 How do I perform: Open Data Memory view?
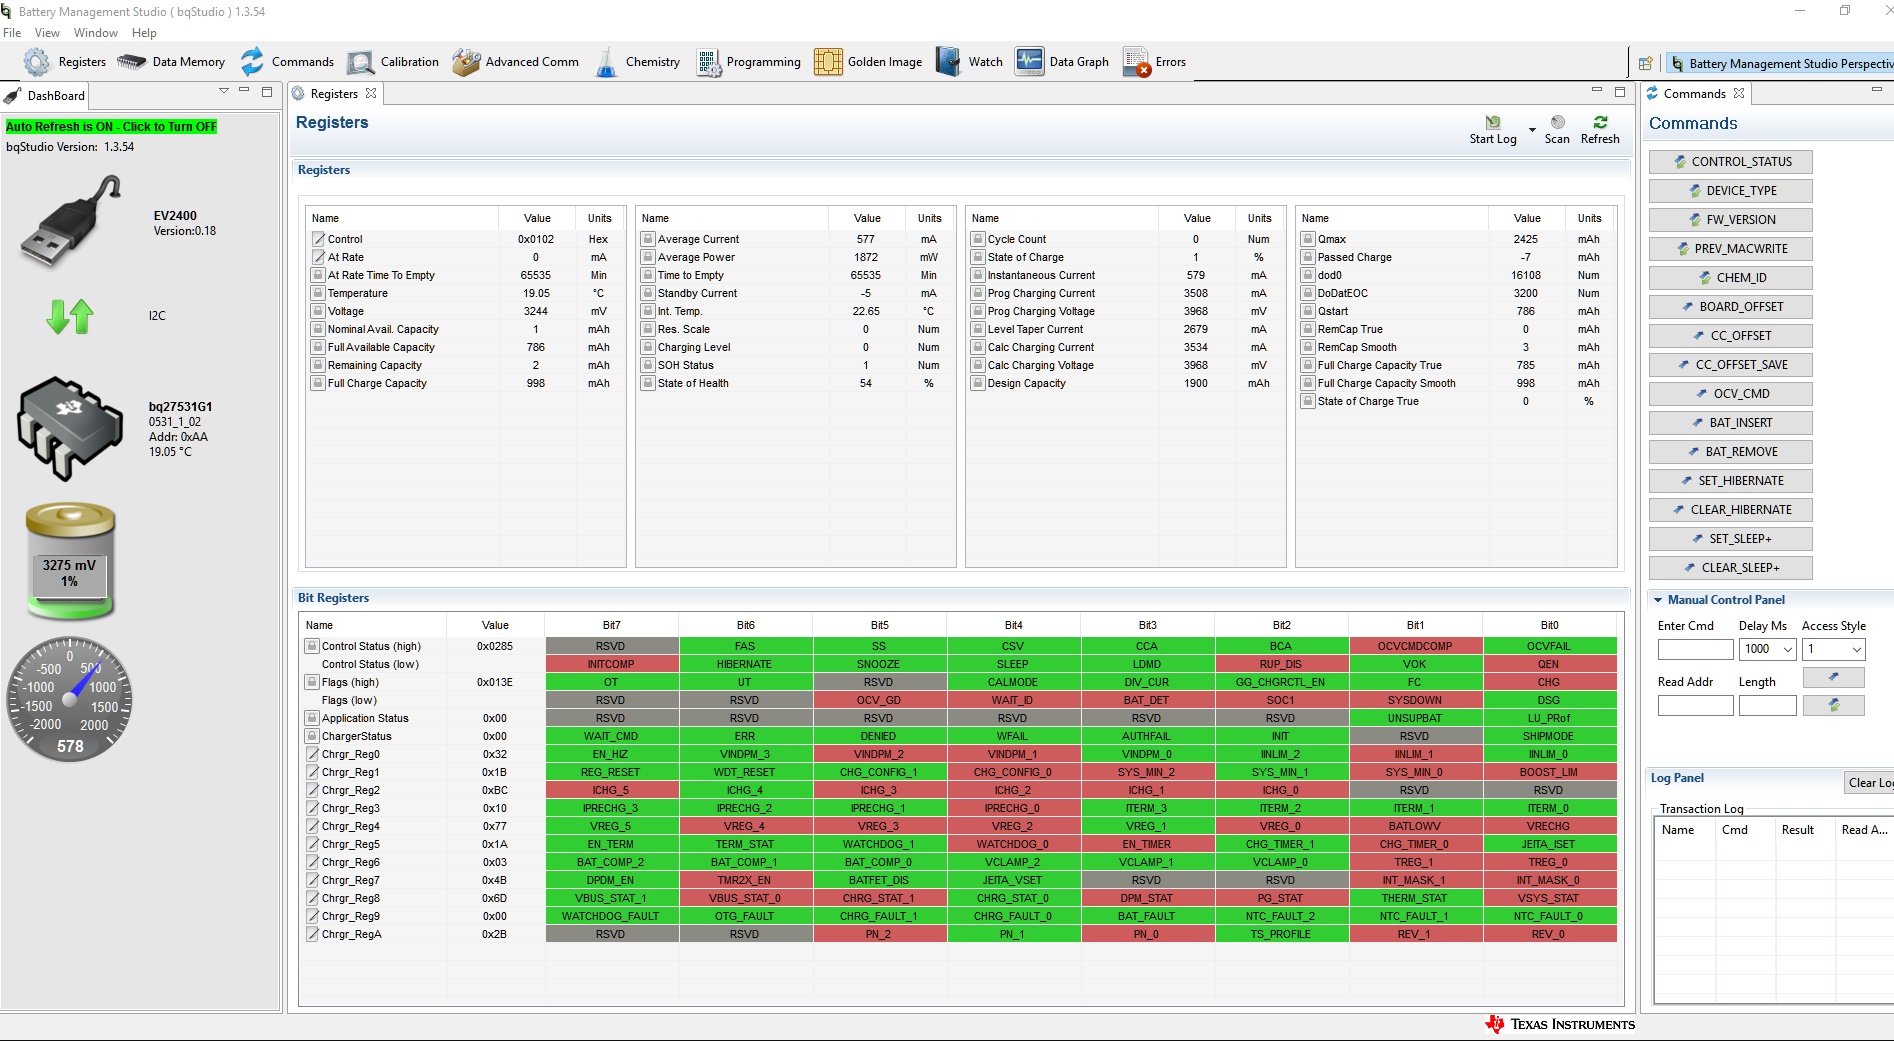[x=171, y=62]
